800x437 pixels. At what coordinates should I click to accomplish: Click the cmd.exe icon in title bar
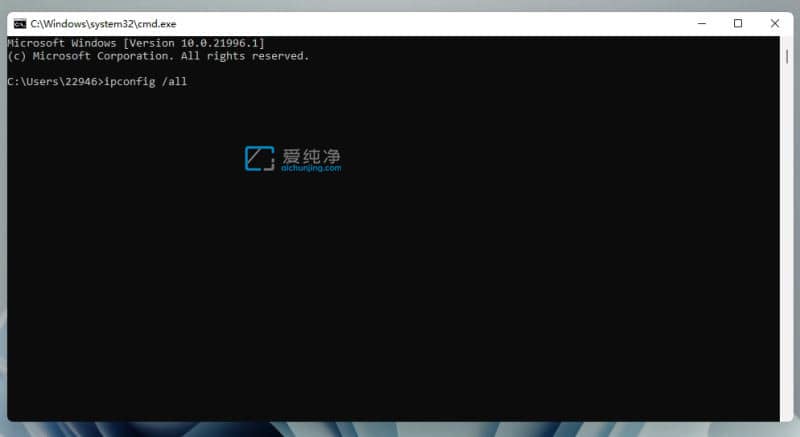[x=20, y=23]
